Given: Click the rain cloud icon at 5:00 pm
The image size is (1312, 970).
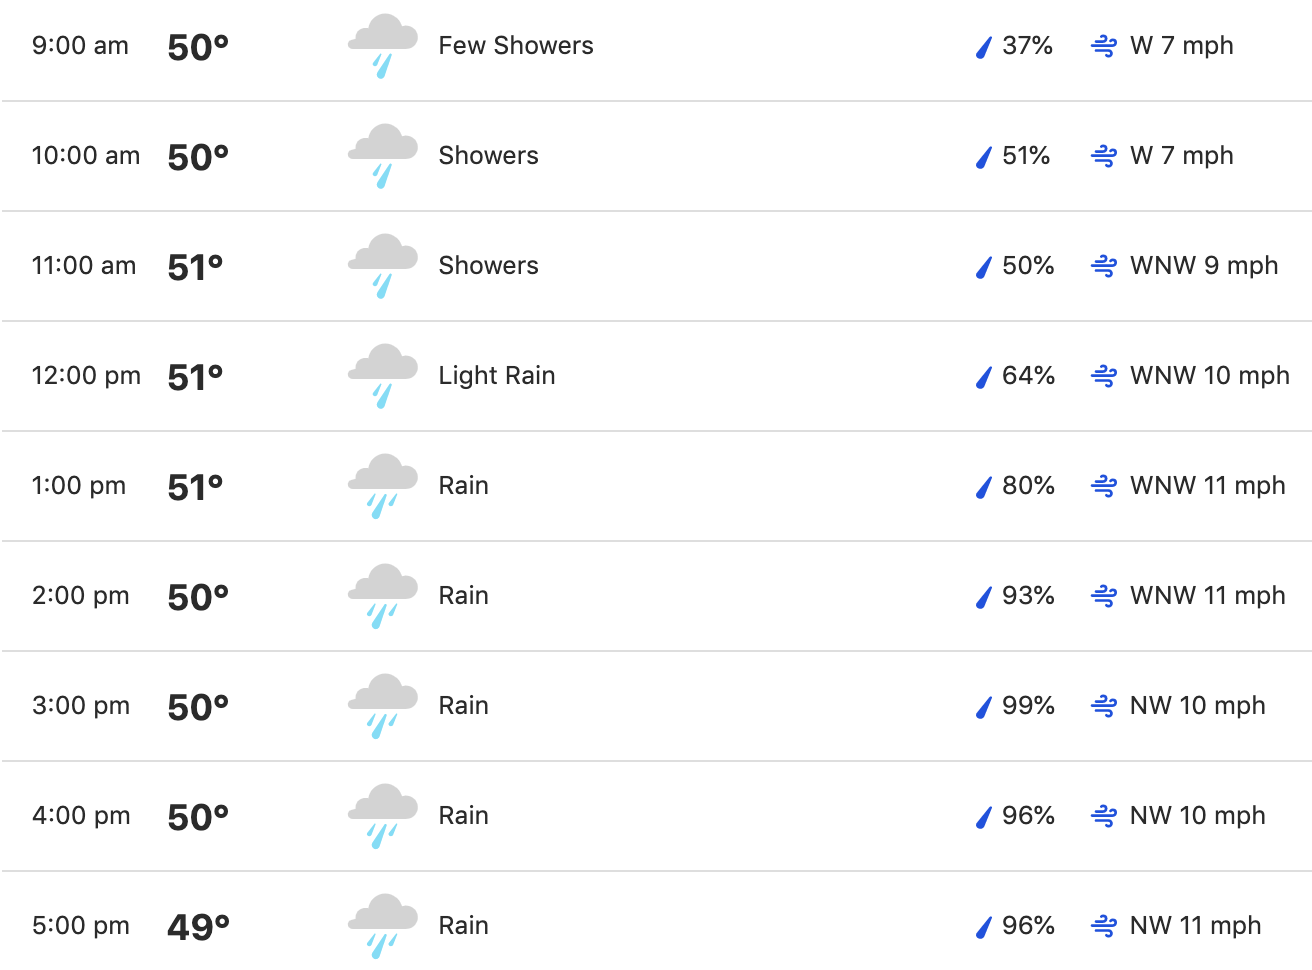Looking at the screenshot, I should [383, 927].
